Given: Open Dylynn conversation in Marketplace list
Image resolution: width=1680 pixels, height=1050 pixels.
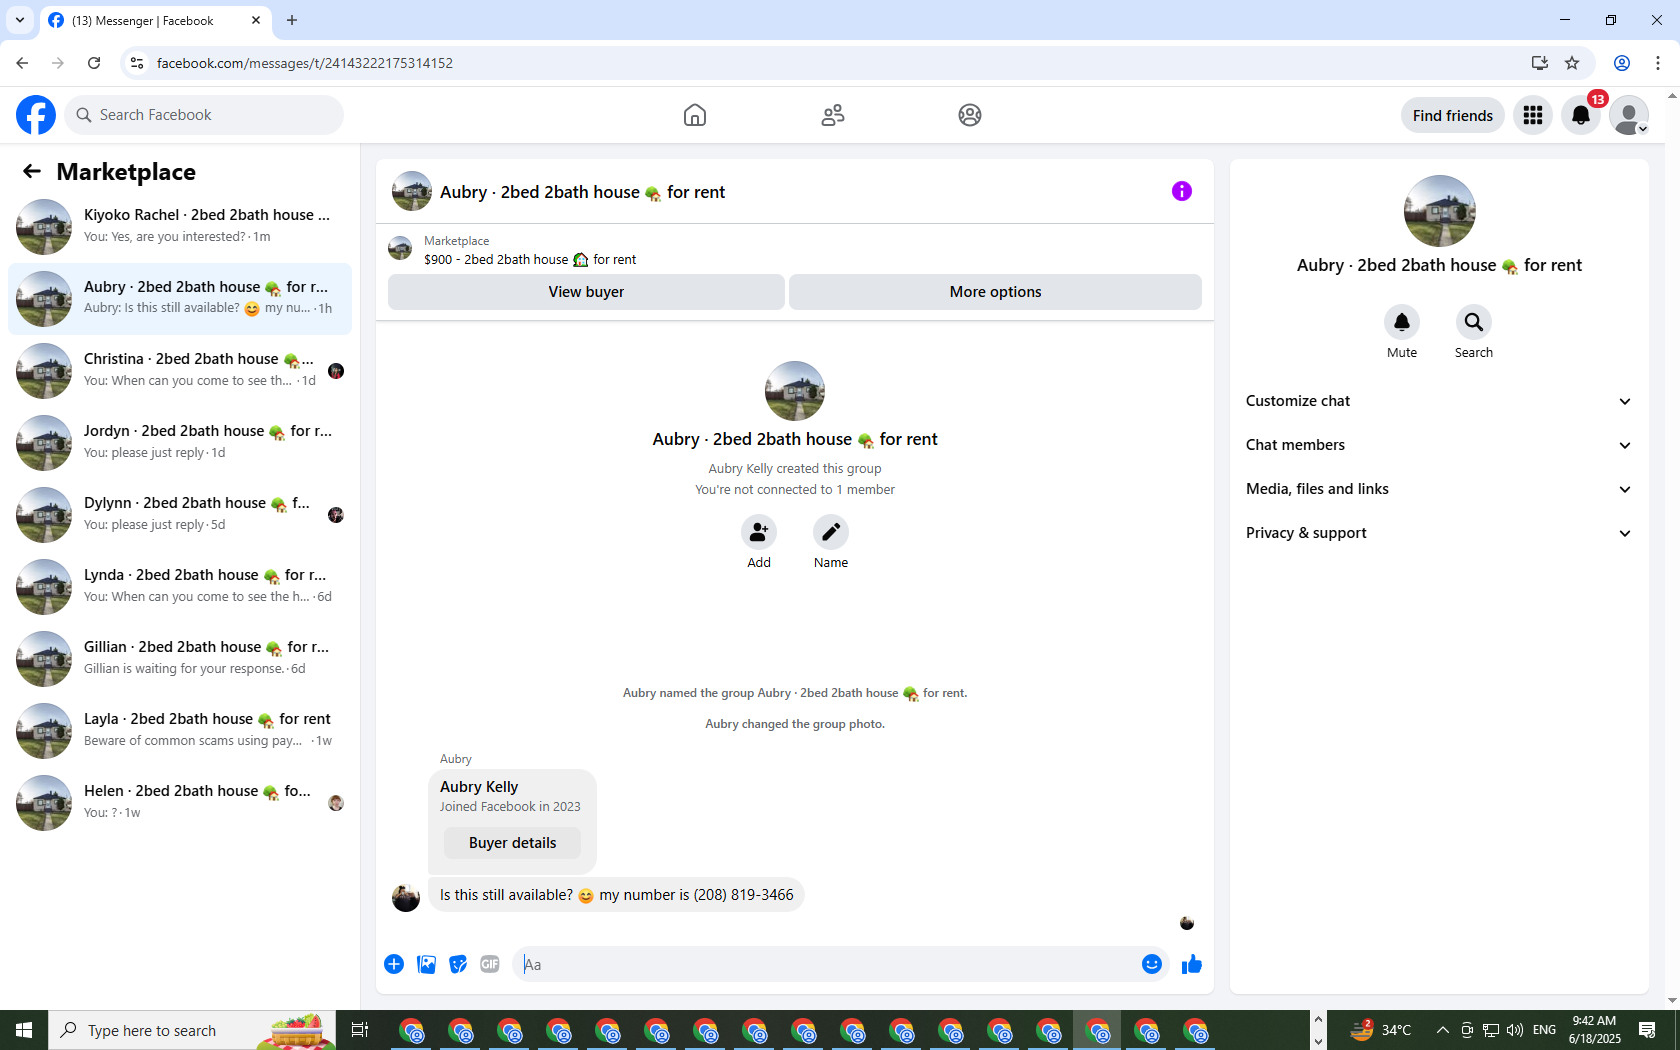Looking at the screenshot, I should click(180, 514).
